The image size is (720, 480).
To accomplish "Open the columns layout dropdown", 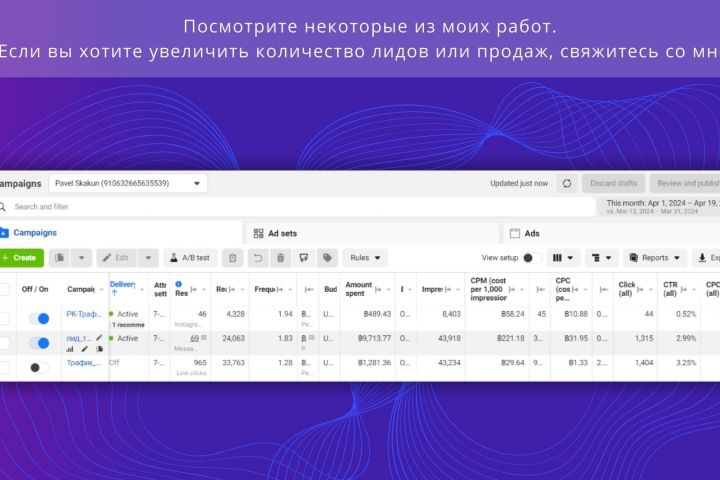I will pos(563,258).
